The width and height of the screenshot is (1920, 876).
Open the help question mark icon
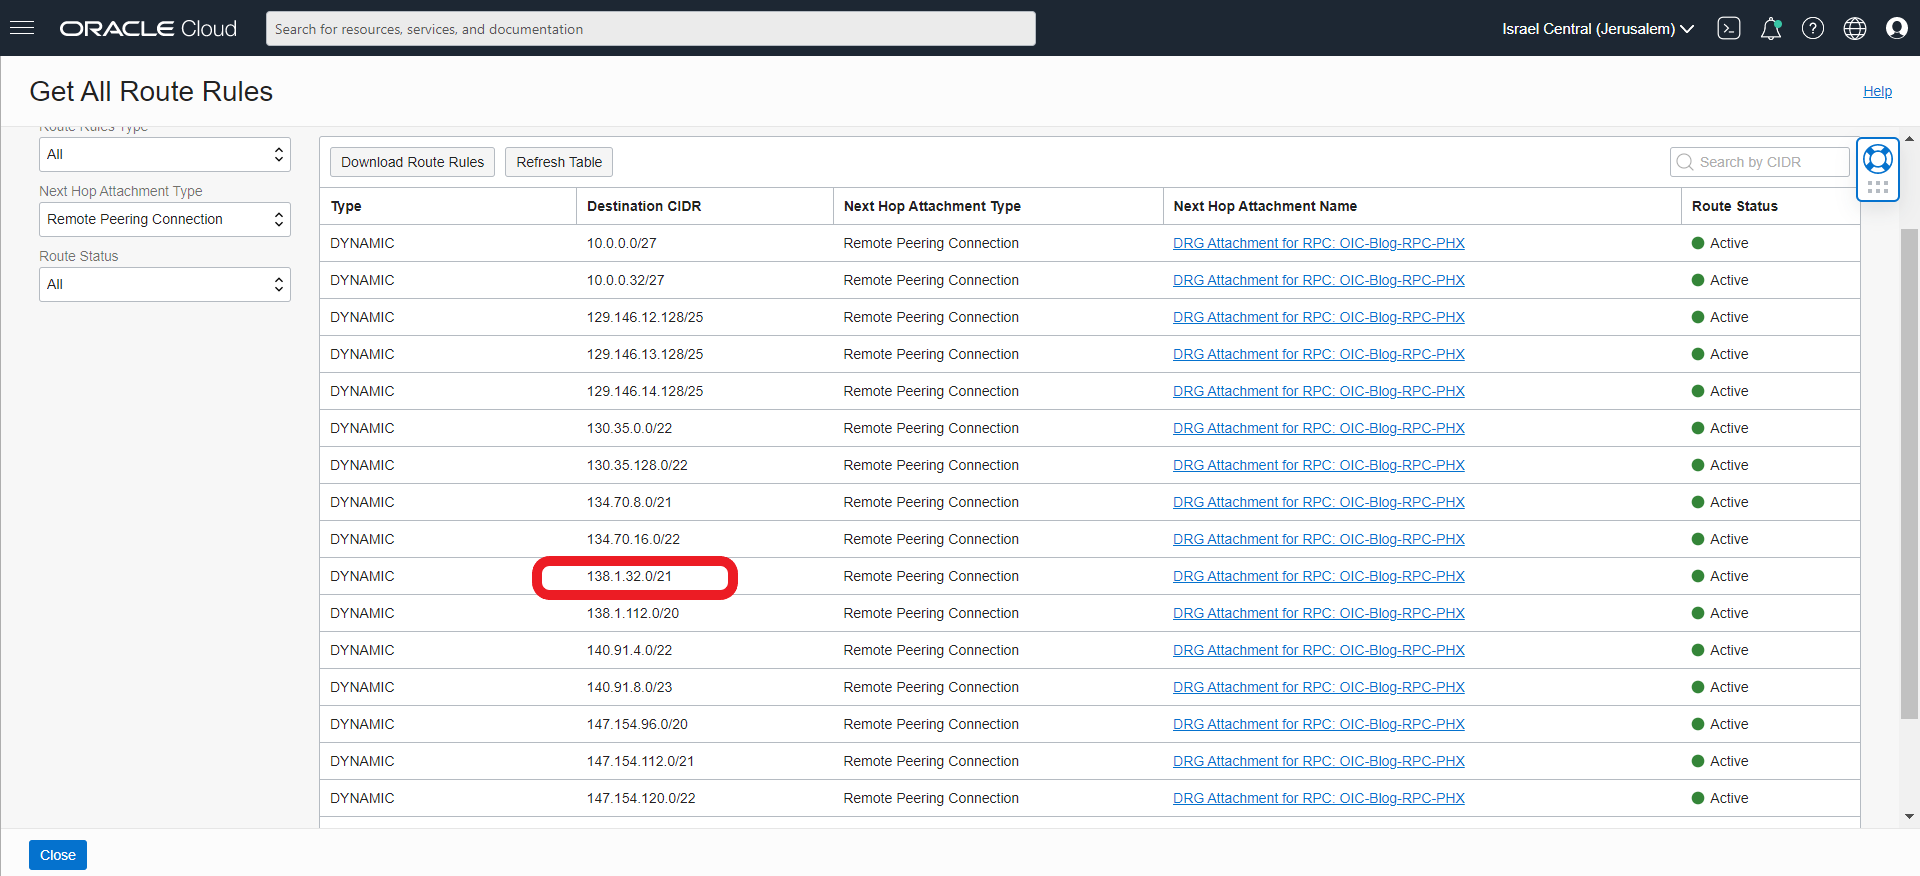point(1812,28)
